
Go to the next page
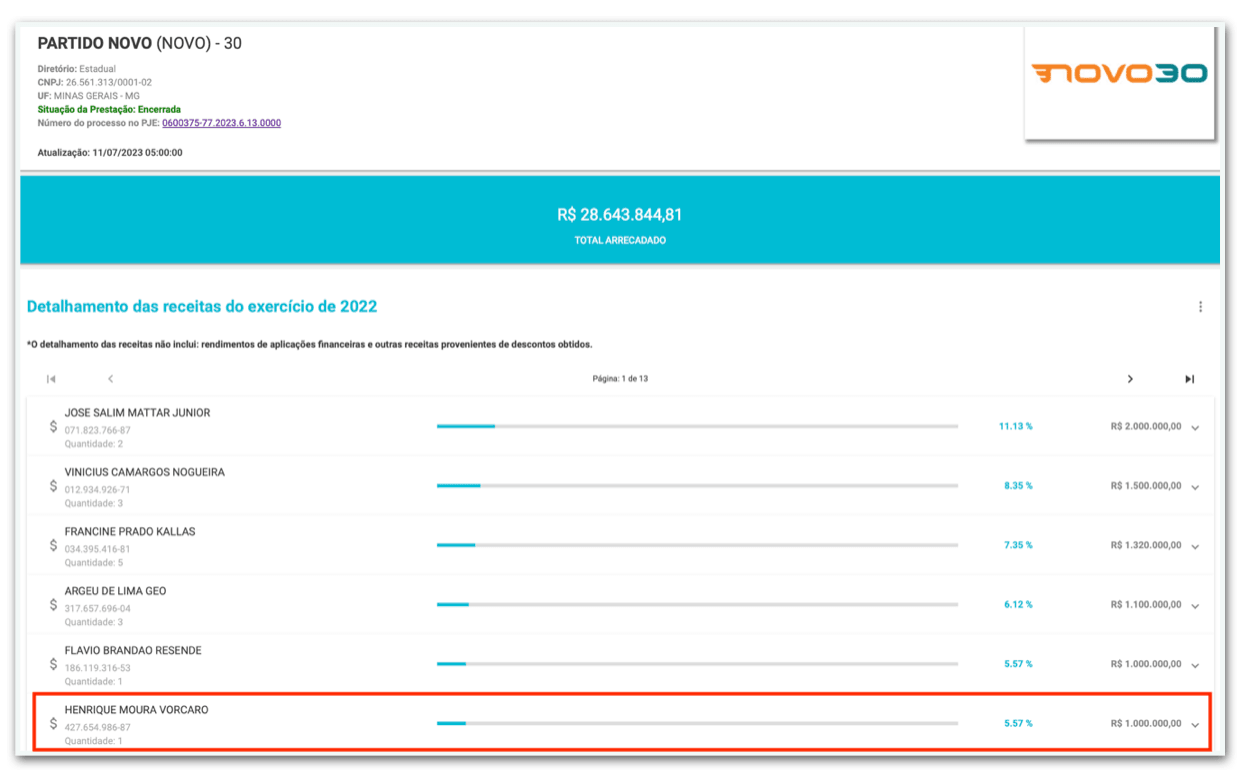tap(1130, 379)
